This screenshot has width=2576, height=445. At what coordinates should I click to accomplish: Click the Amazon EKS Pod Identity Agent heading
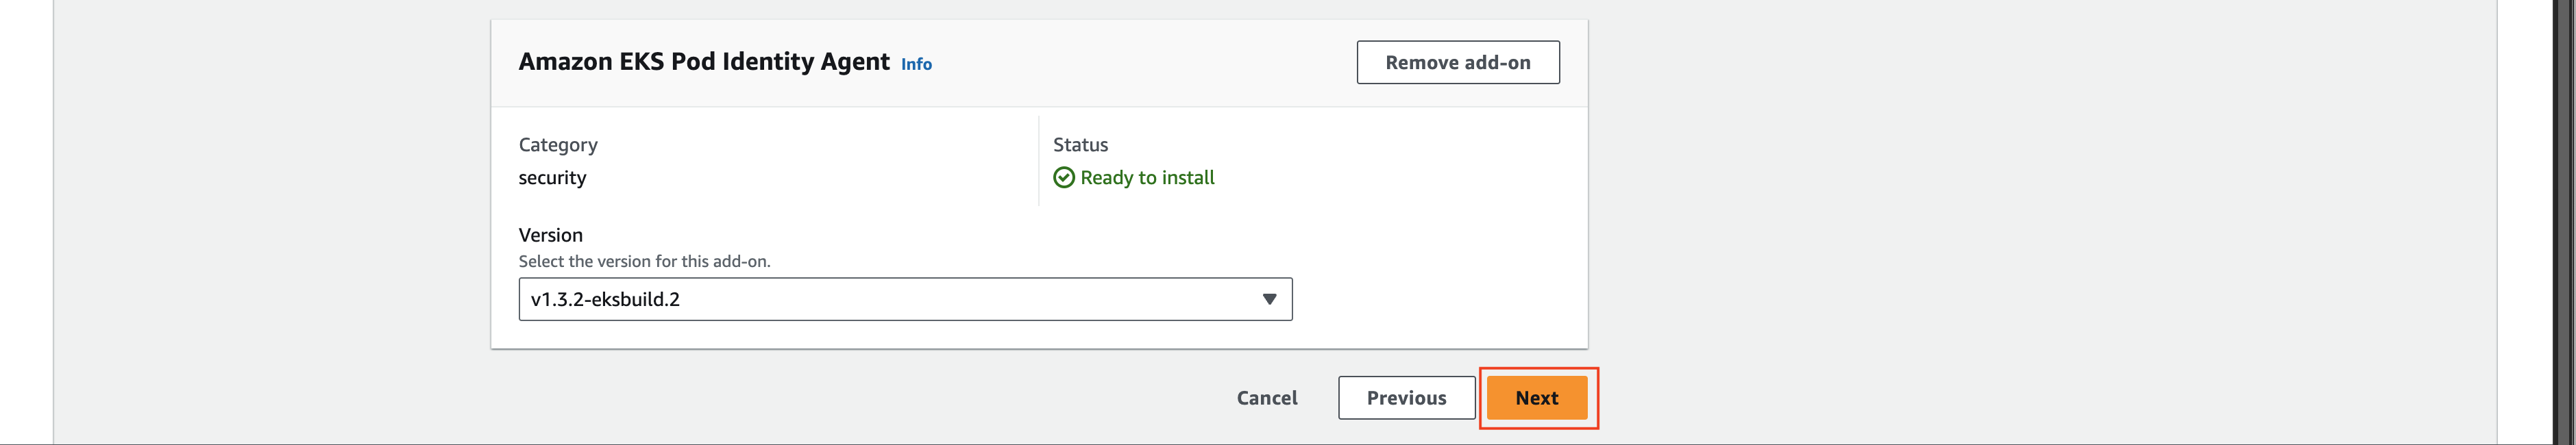(704, 62)
